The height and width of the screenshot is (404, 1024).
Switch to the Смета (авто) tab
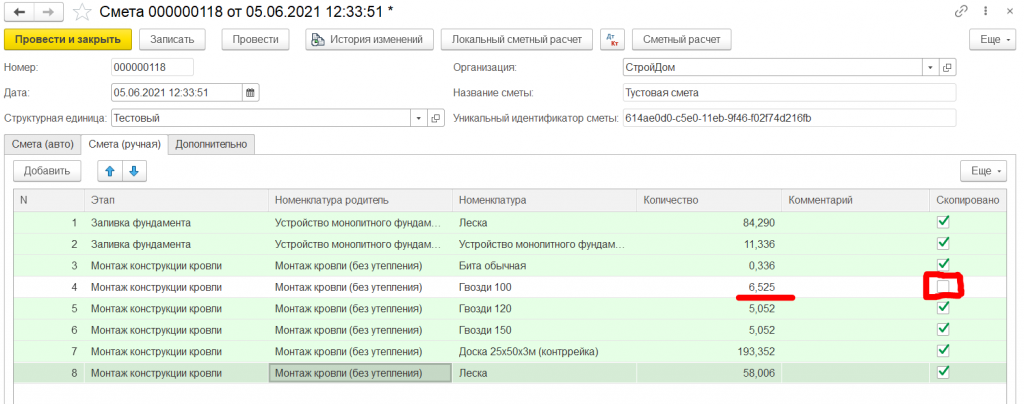pyautogui.click(x=42, y=144)
